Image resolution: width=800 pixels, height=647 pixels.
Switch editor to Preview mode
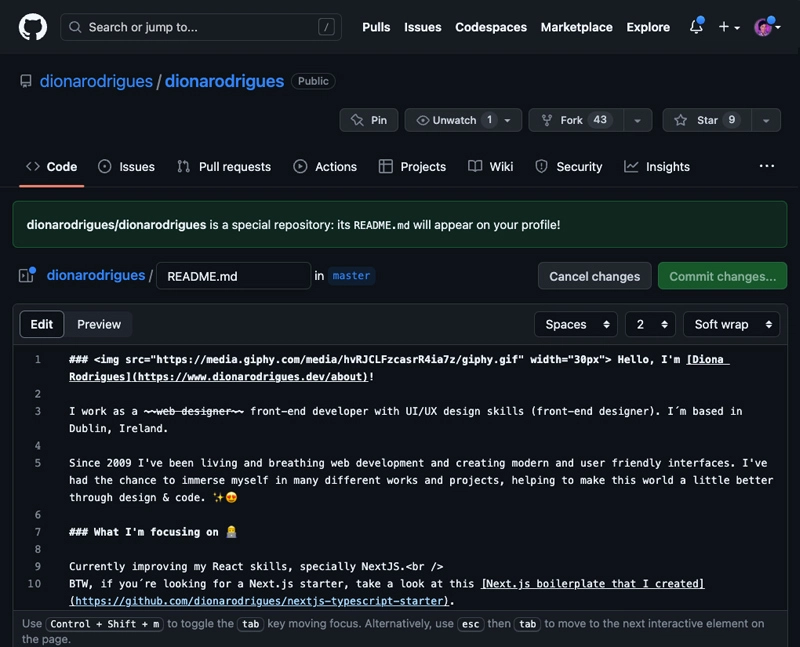pos(99,324)
